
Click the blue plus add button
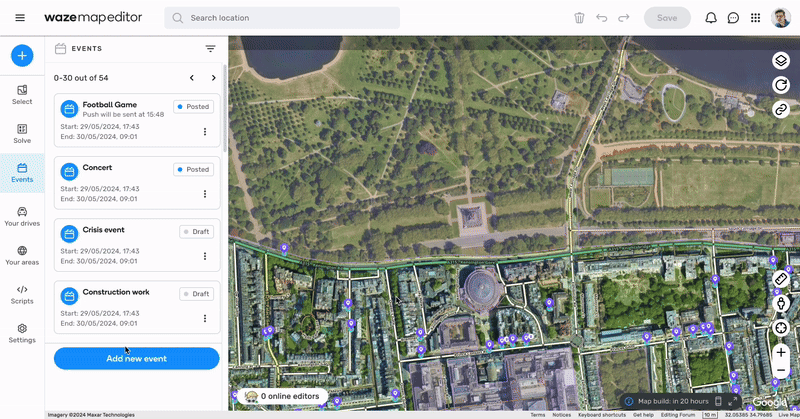(22, 56)
